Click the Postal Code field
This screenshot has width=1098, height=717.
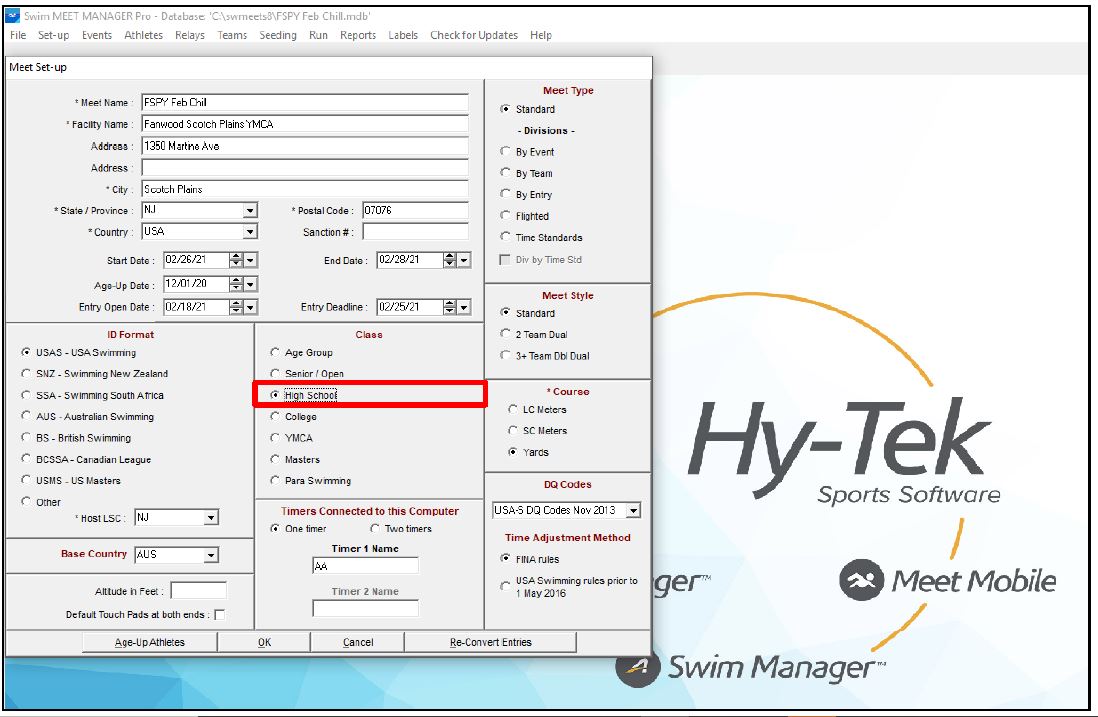tap(415, 210)
